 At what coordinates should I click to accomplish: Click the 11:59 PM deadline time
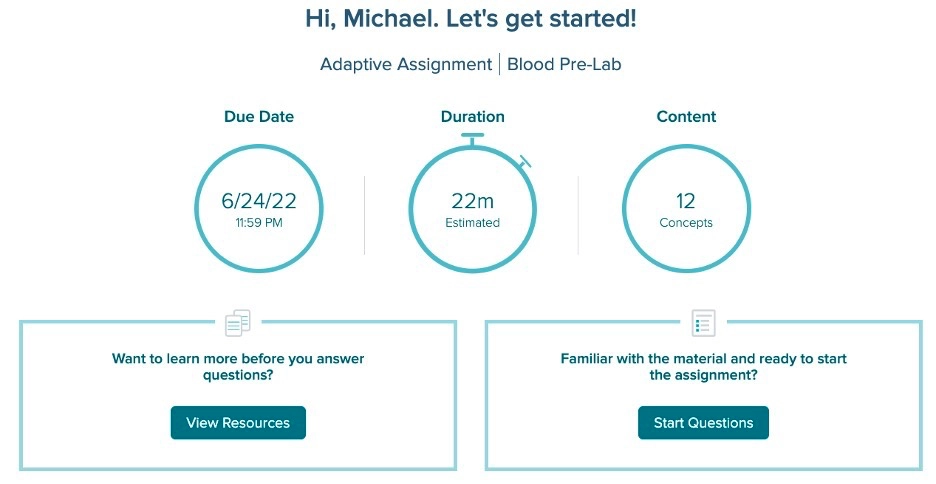coord(259,223)
